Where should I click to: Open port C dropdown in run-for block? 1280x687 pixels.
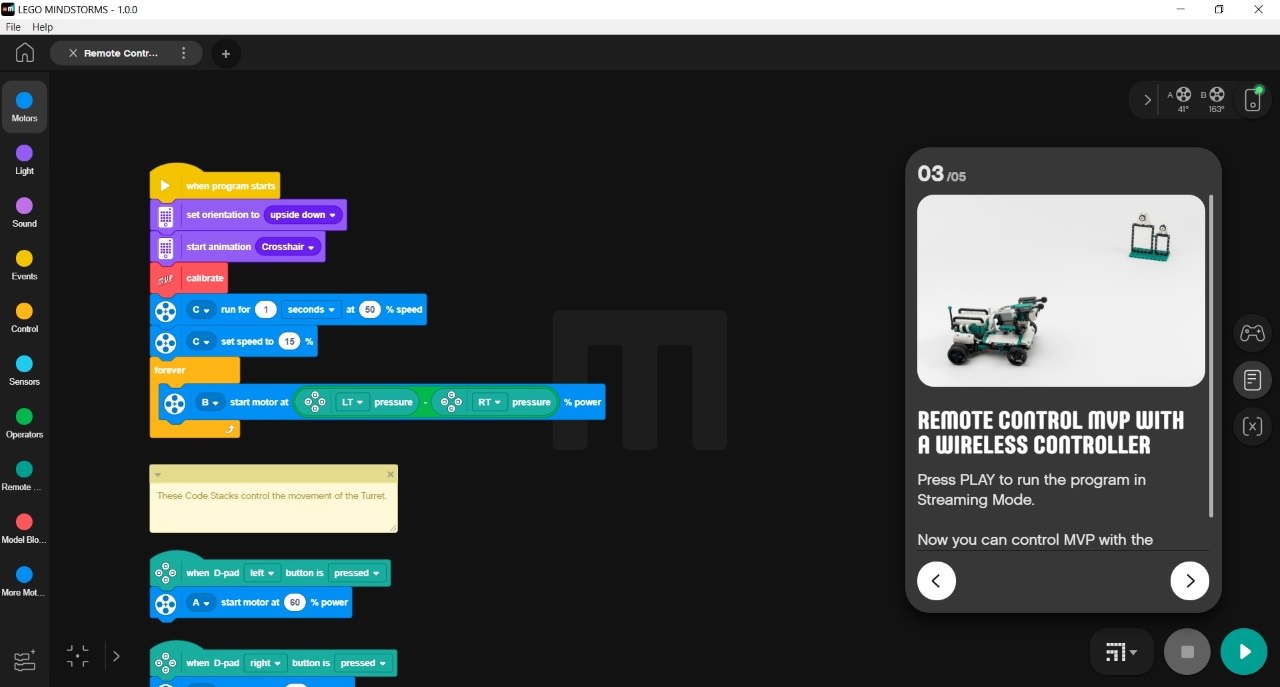[x=201, y=310]
